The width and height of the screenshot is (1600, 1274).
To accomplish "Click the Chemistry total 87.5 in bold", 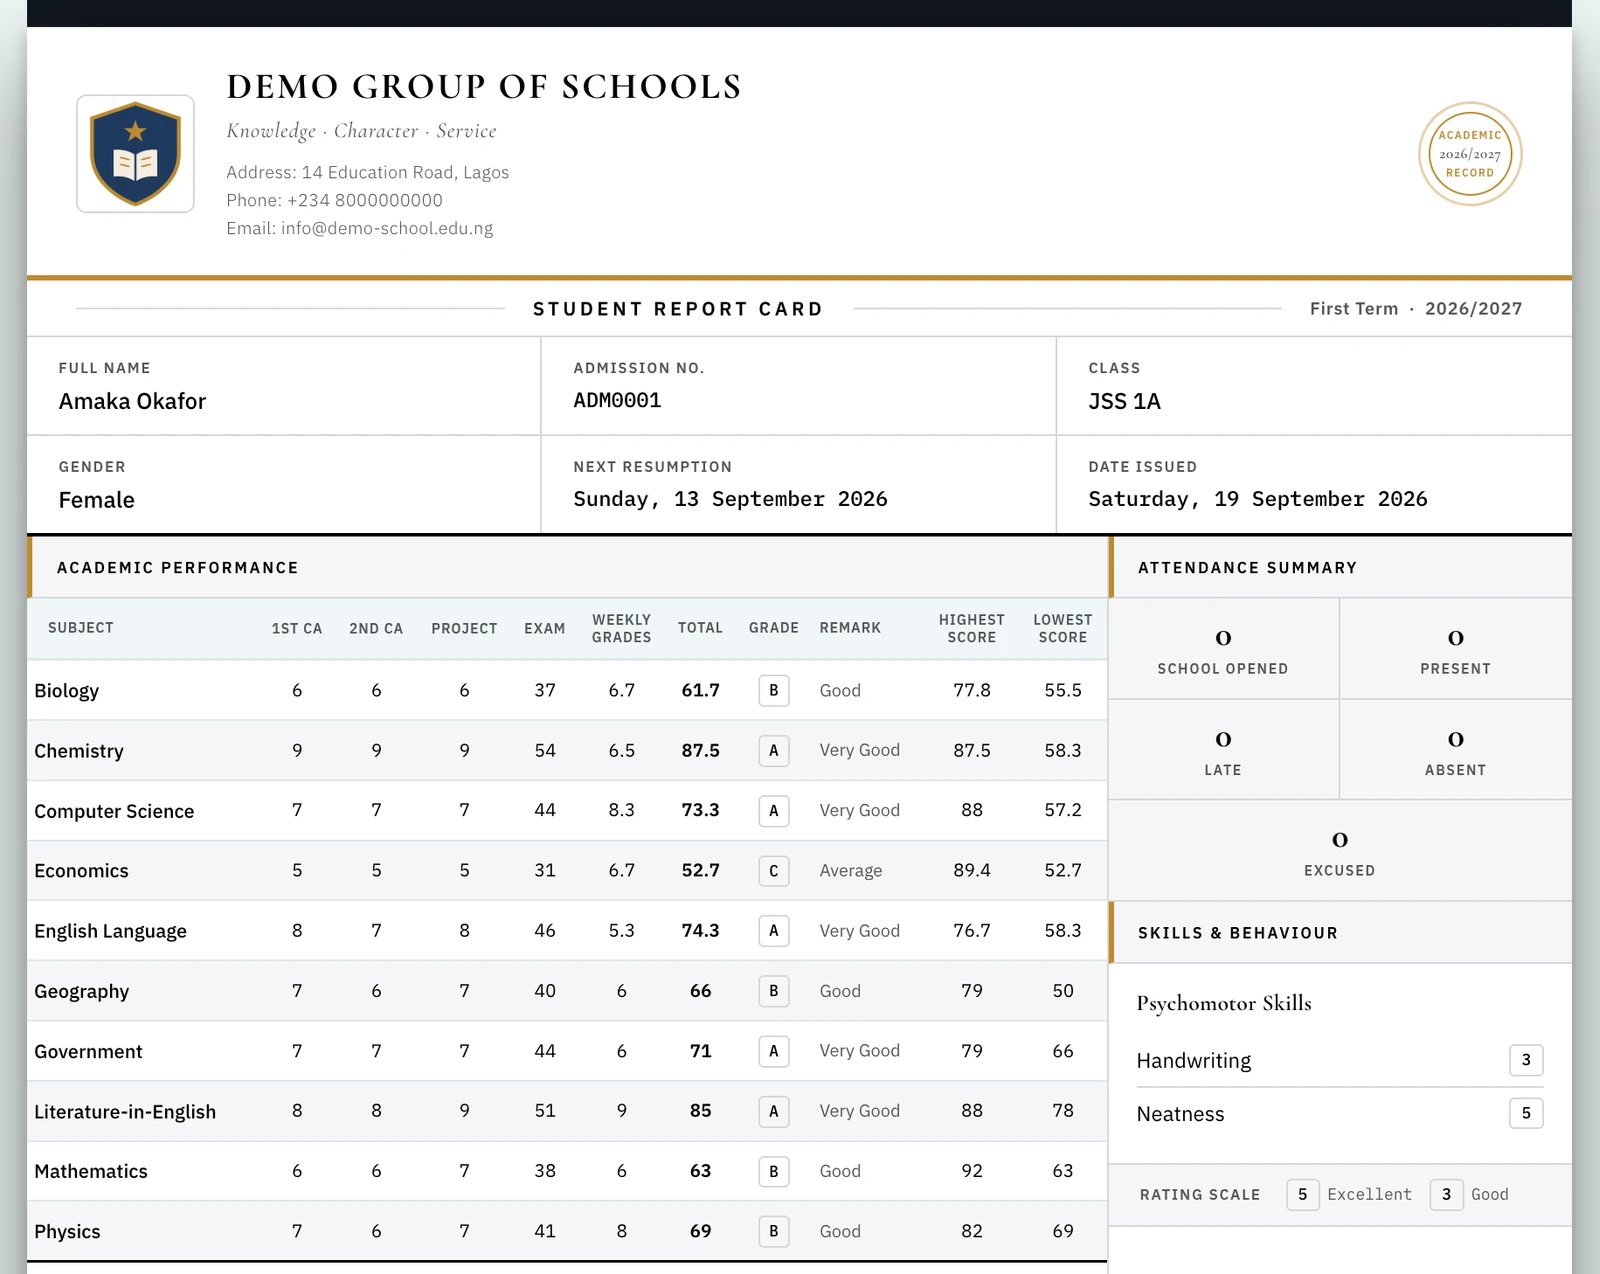I will click(700, 750).
